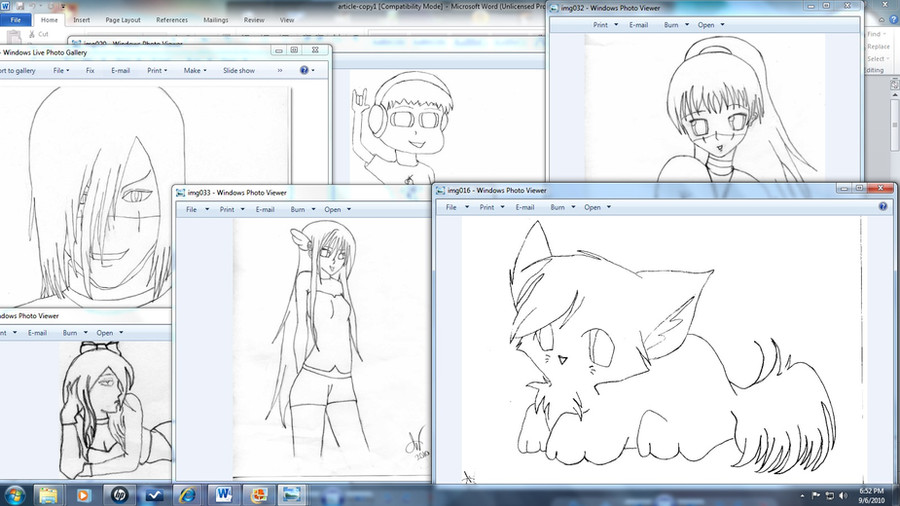Open the Print menu in the img033 window

(x=232, y=210)
